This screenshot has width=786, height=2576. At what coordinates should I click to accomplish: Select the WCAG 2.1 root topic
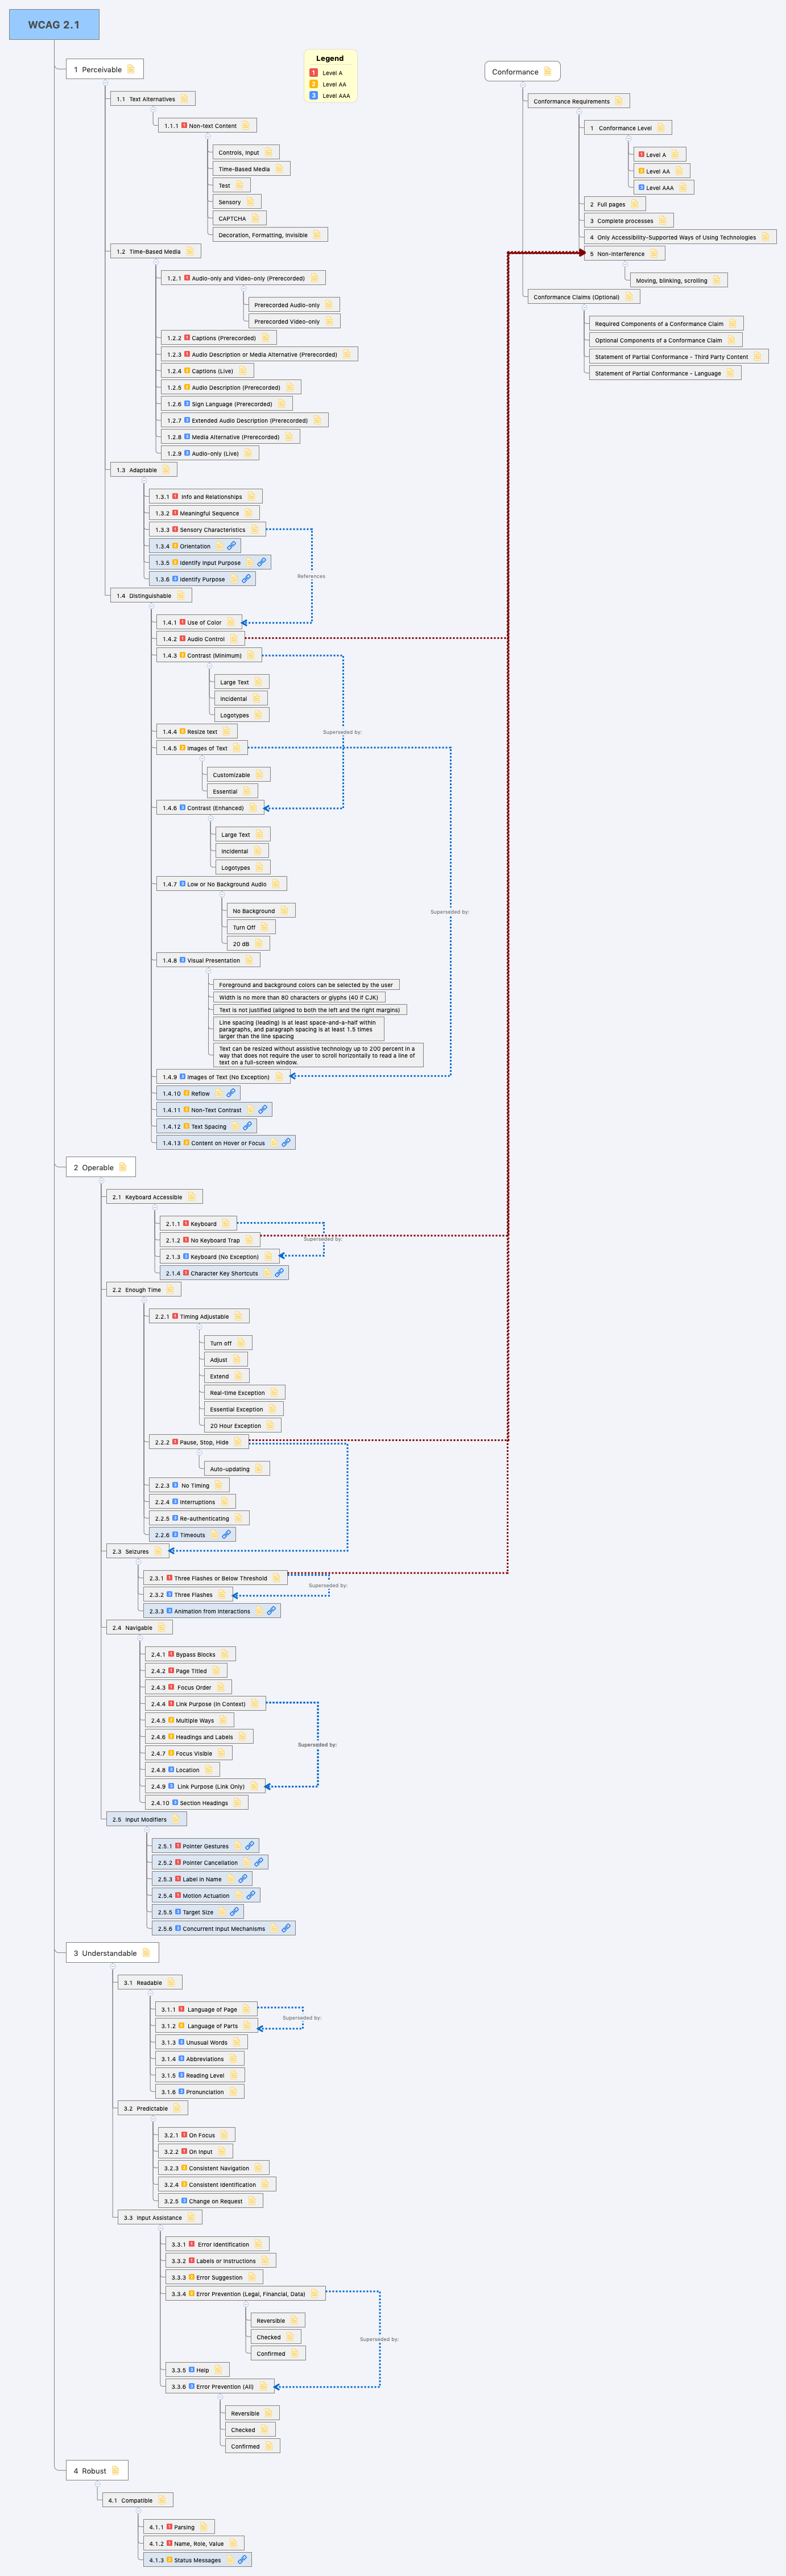[x=54, y=24]
